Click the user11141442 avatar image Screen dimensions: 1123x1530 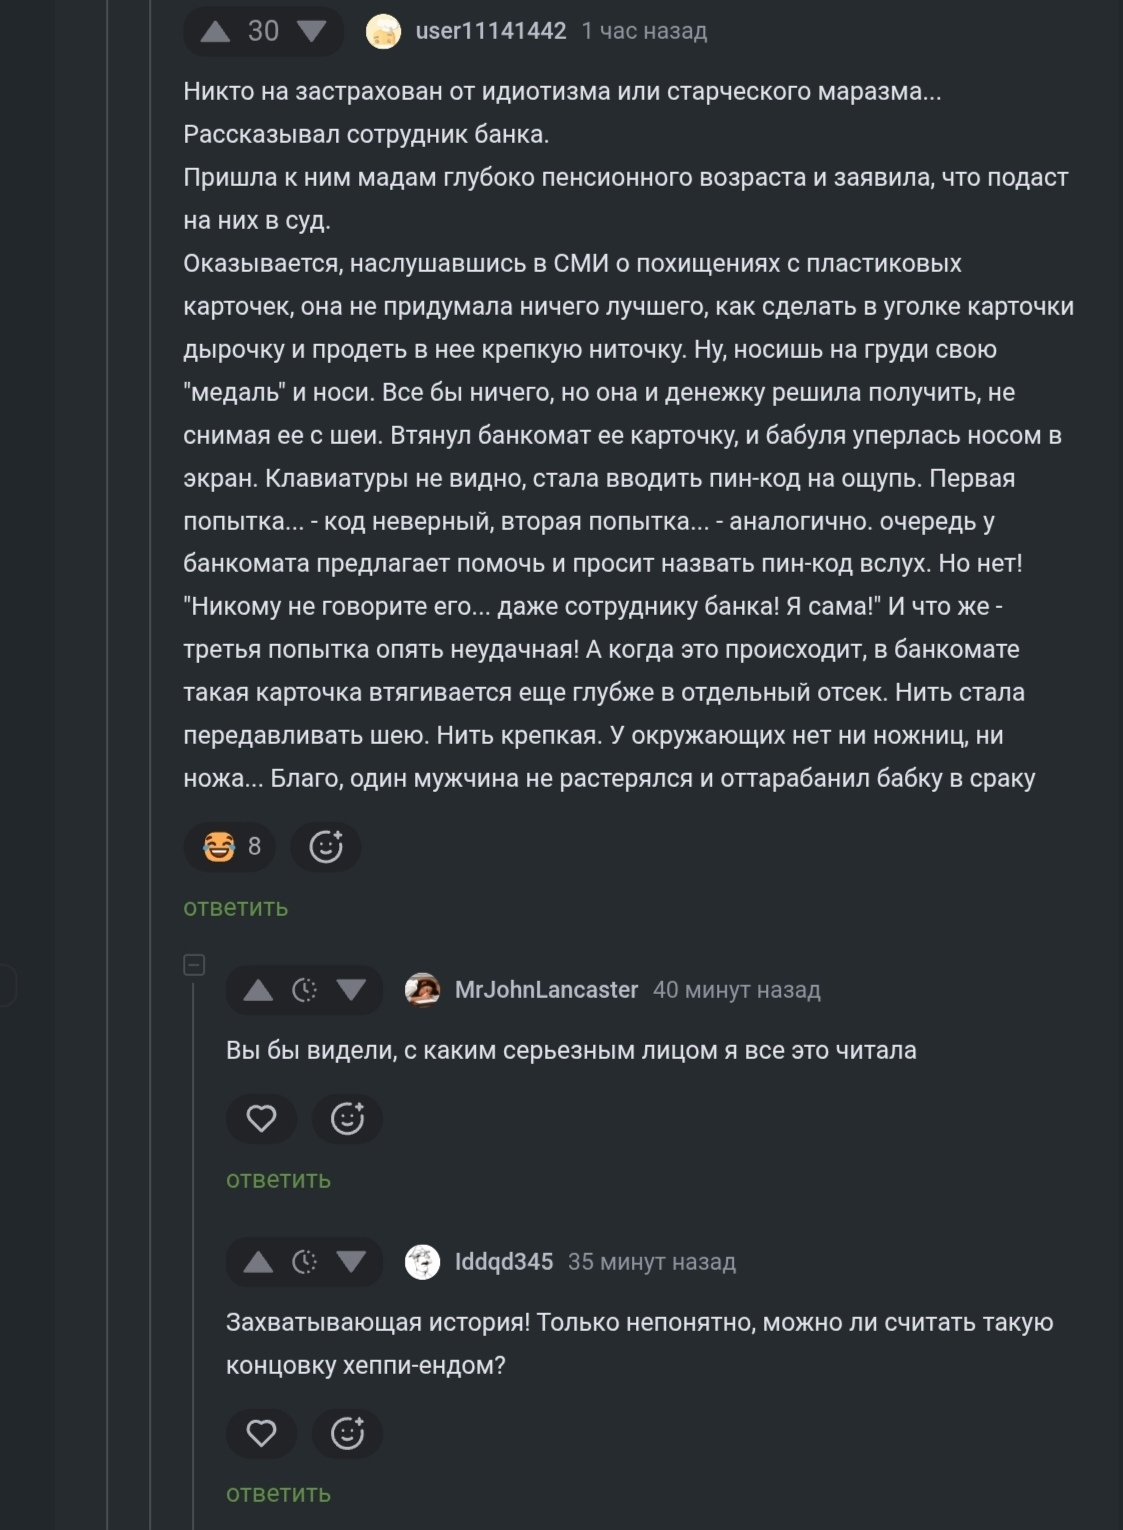(x=383, y=32)
